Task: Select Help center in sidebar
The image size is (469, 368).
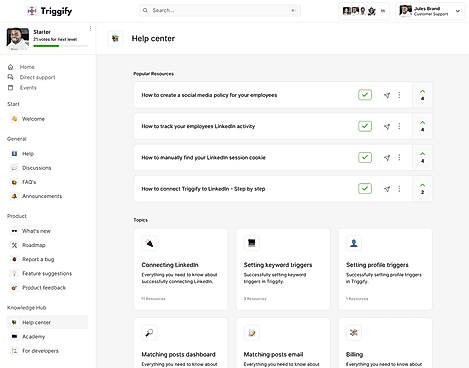Action: tap(48, 322)
